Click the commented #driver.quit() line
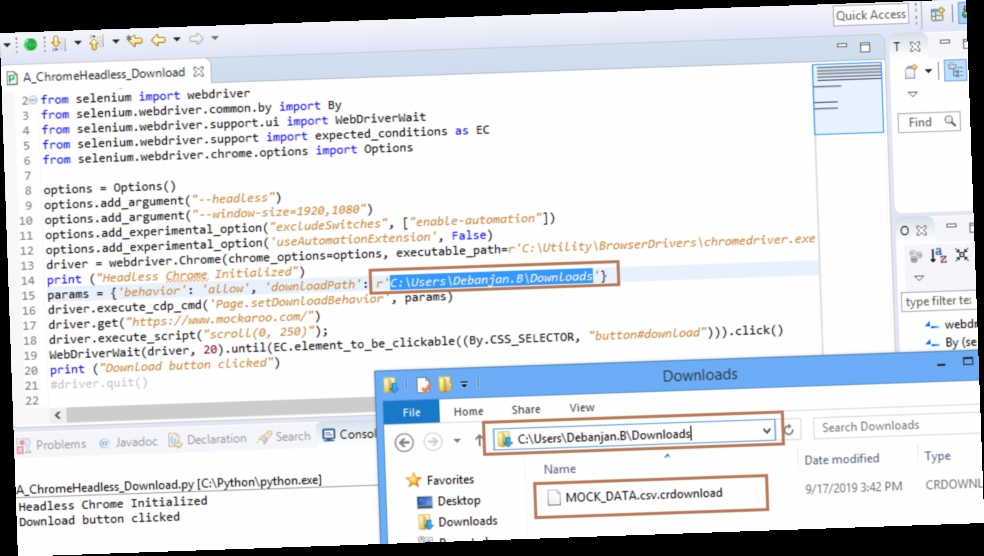The image size is (984, 556). pyautogui.click(x=99, y=383)
